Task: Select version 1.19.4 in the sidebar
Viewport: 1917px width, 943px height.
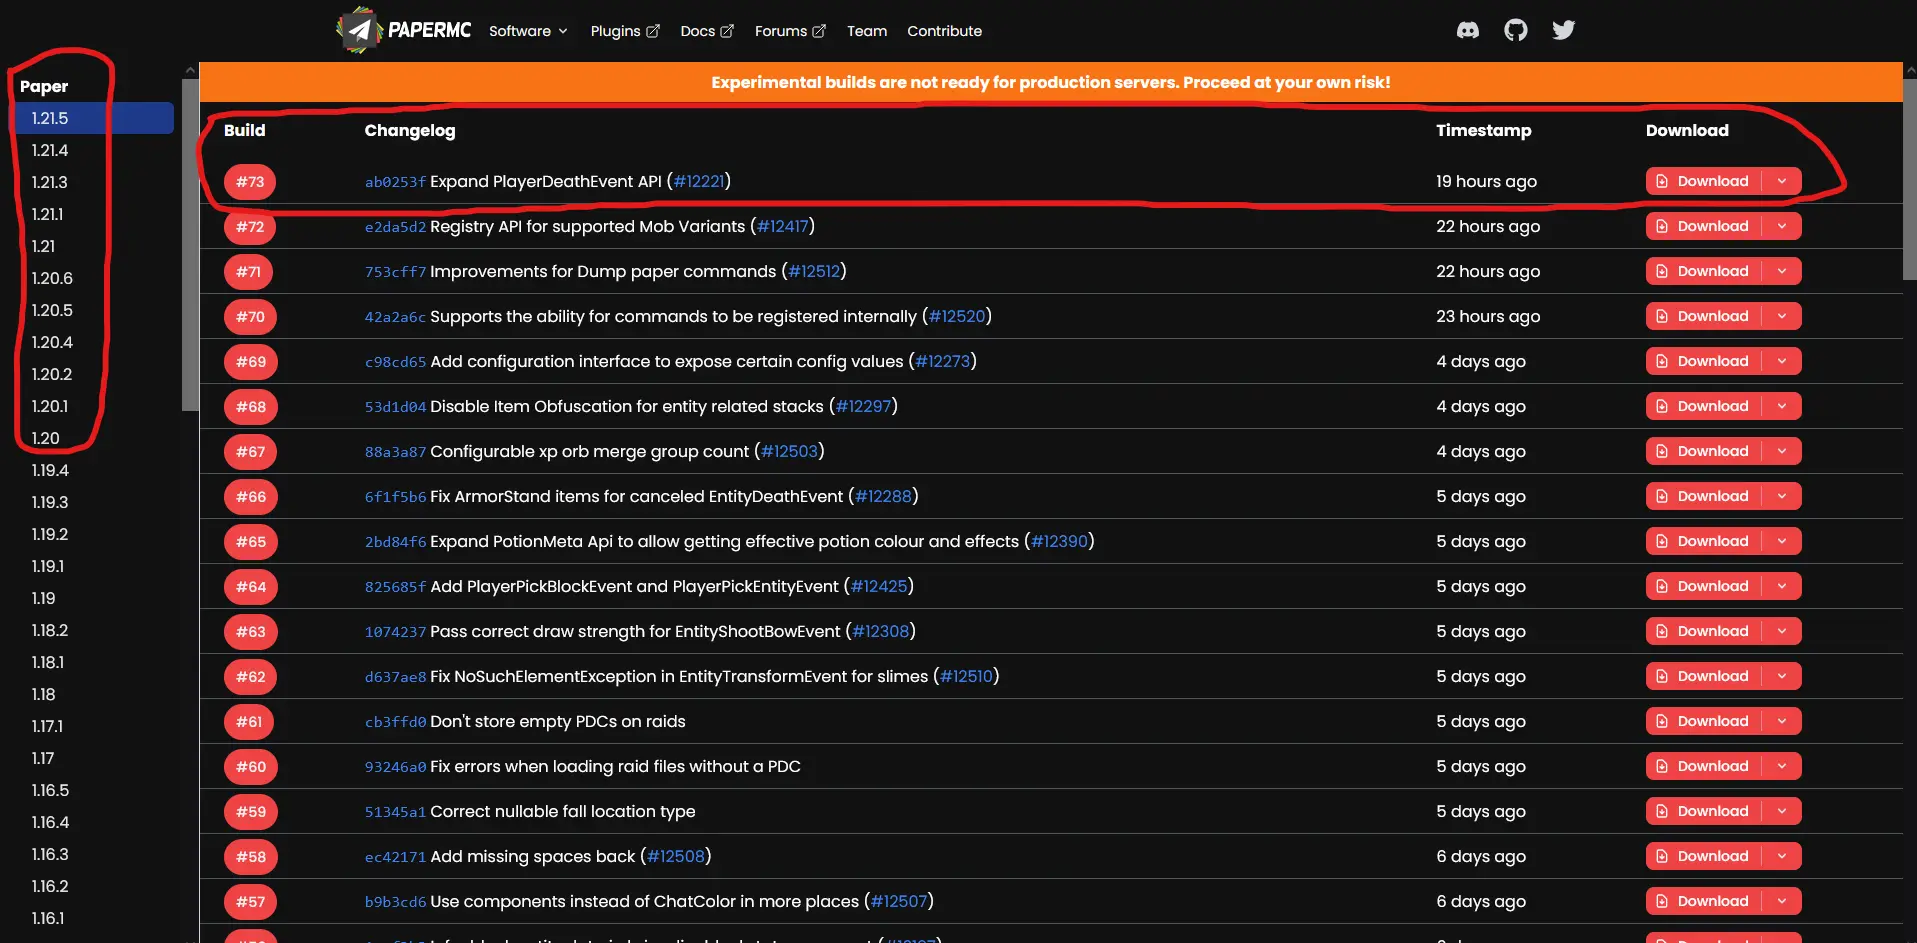Action: click(x=50, y=470)
